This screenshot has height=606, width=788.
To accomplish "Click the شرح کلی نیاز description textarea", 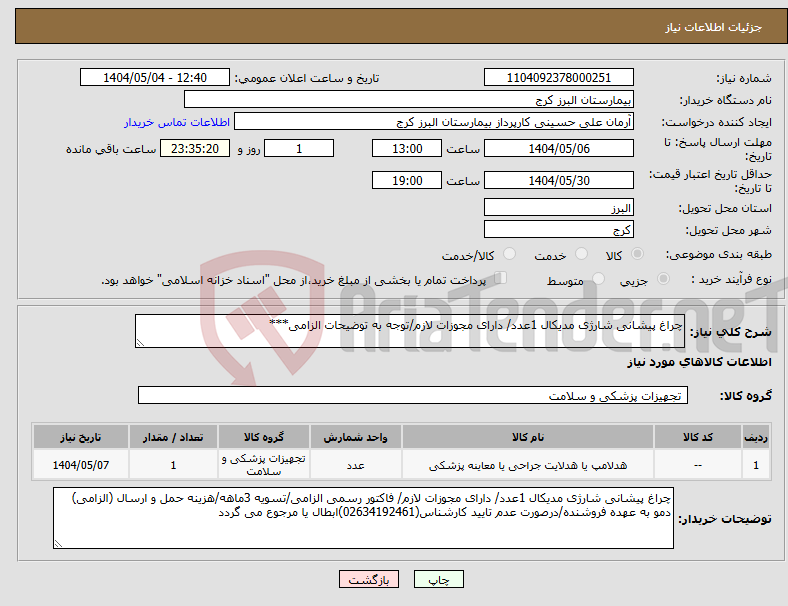I will 410,331.
